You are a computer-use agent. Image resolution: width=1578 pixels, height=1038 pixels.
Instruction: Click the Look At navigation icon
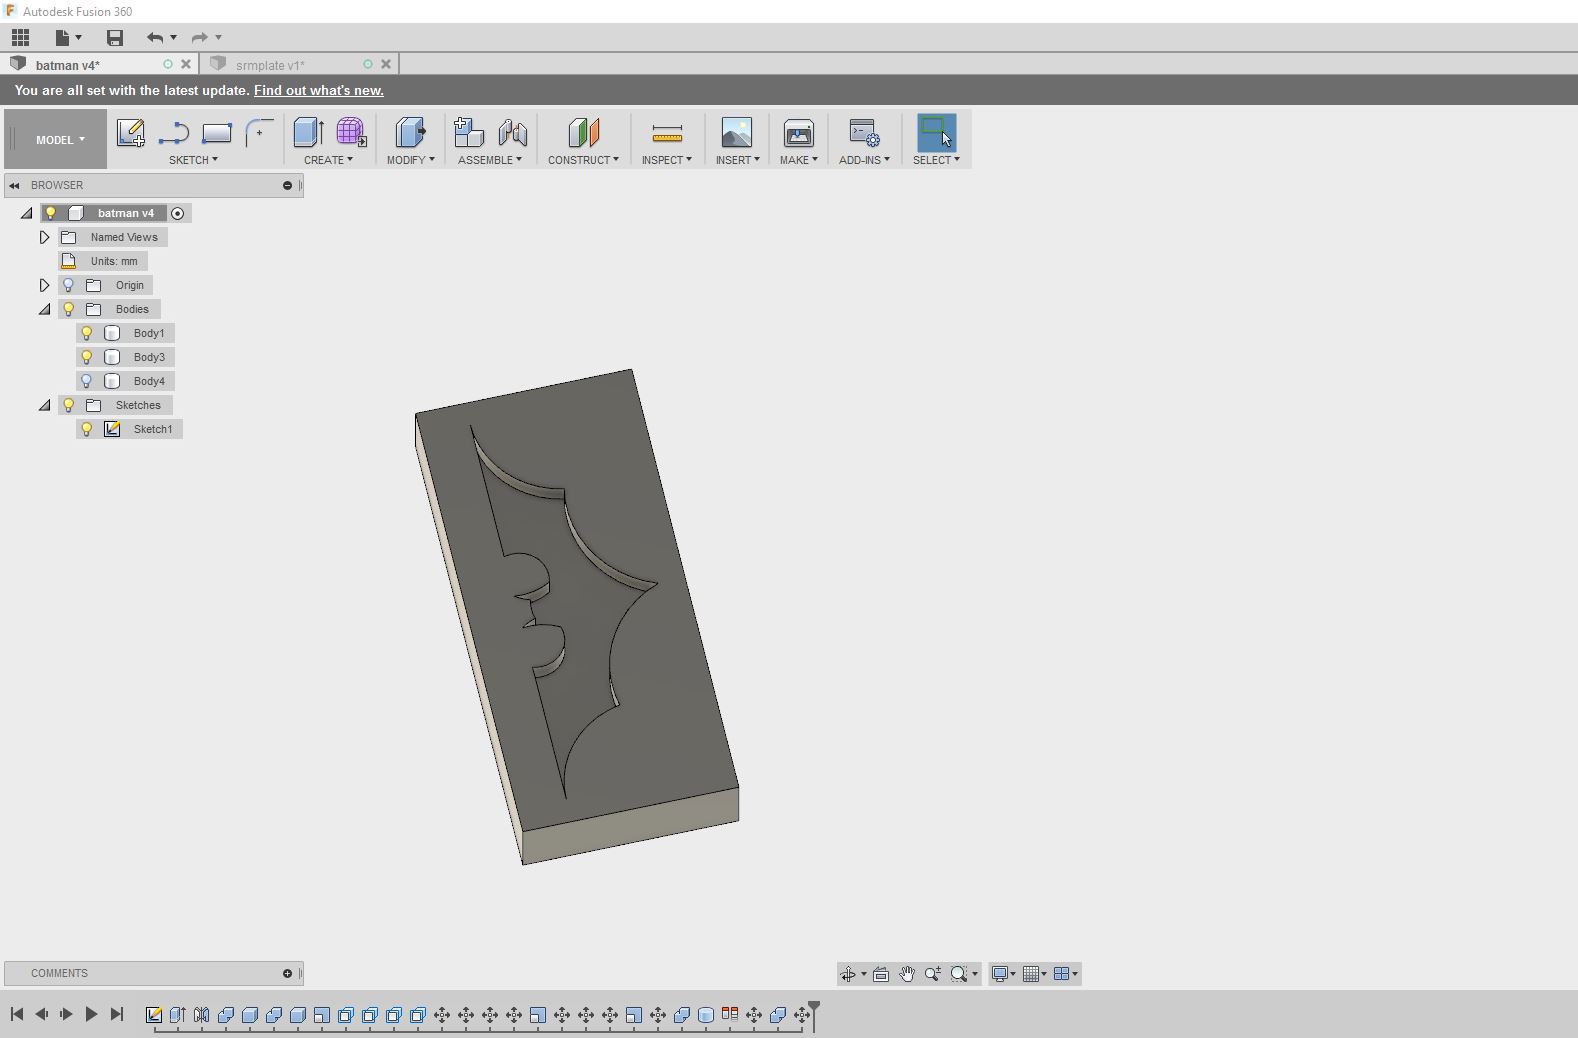881,974
